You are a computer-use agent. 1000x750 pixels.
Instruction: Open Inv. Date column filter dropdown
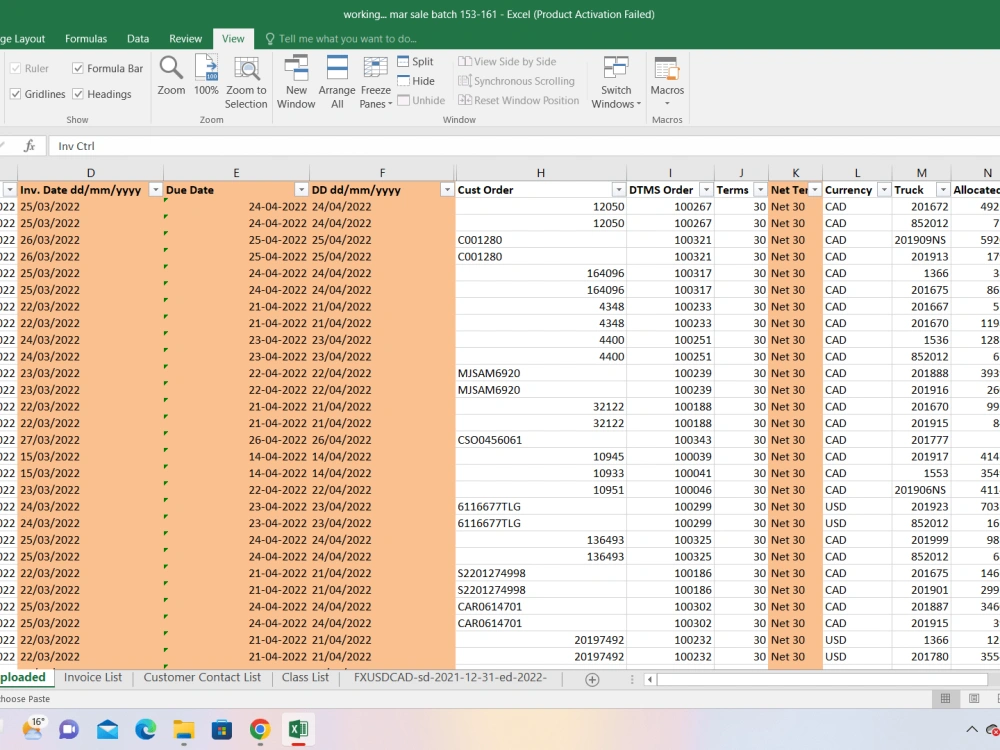(x=155, y=190)
